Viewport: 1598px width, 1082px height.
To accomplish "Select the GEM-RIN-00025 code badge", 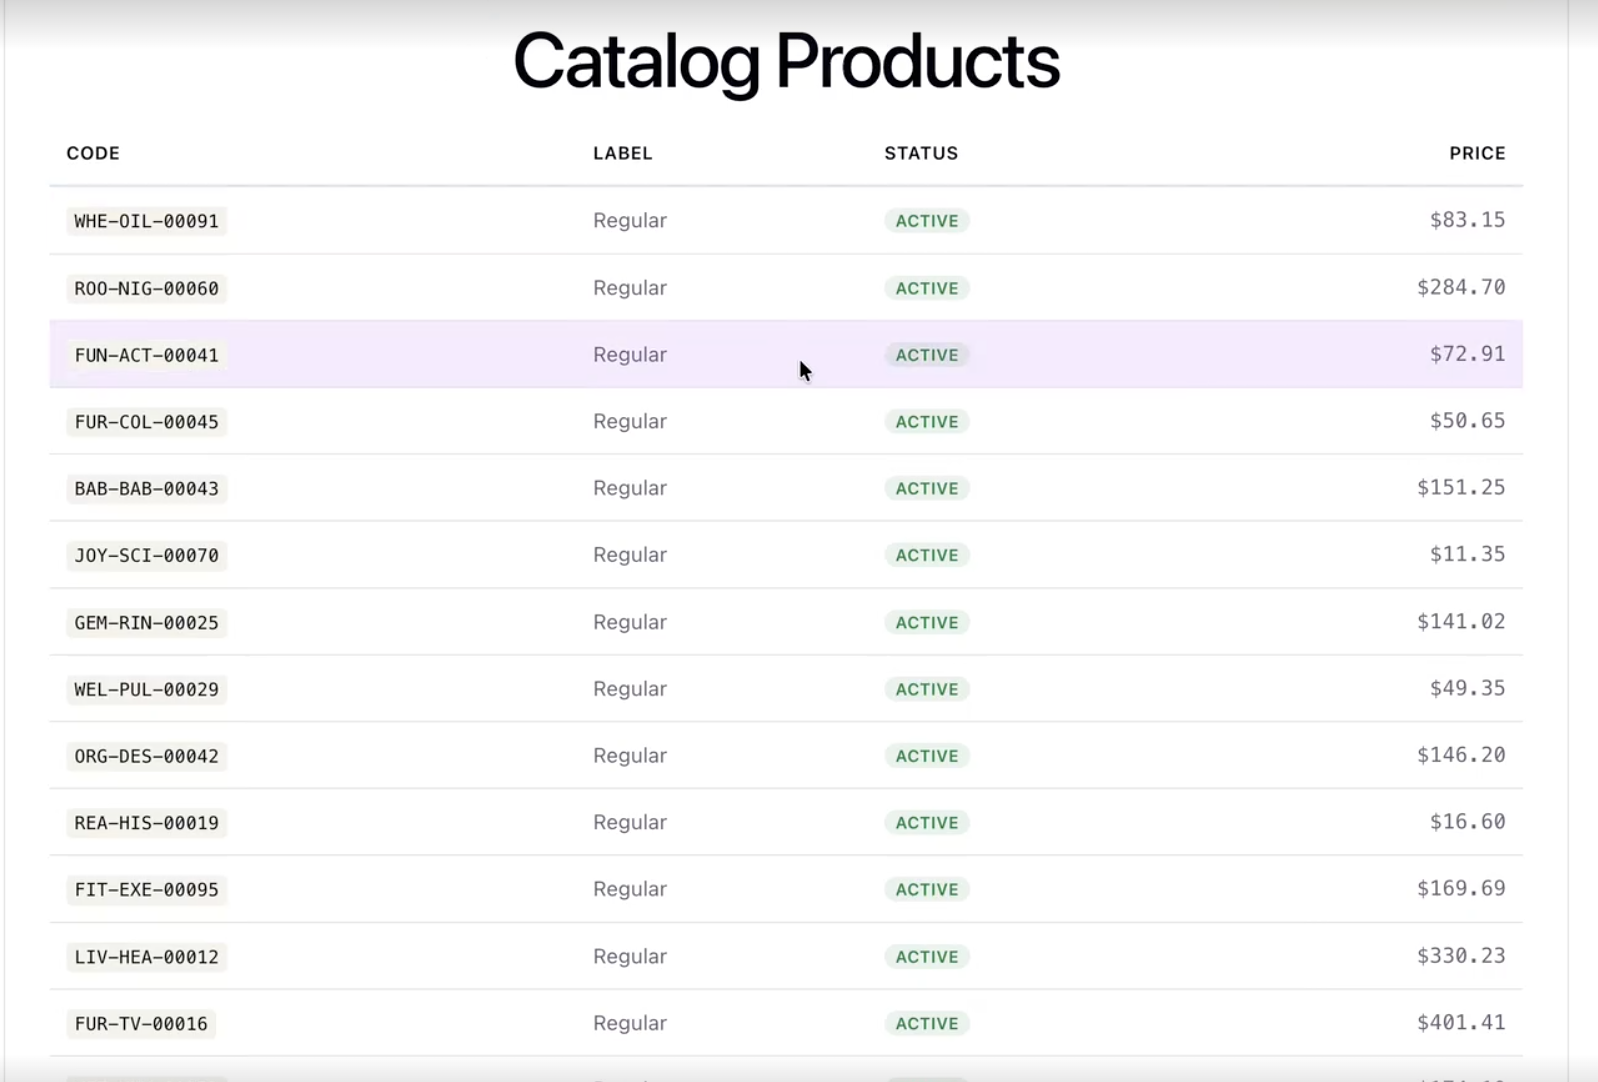I will coord(146,623).
